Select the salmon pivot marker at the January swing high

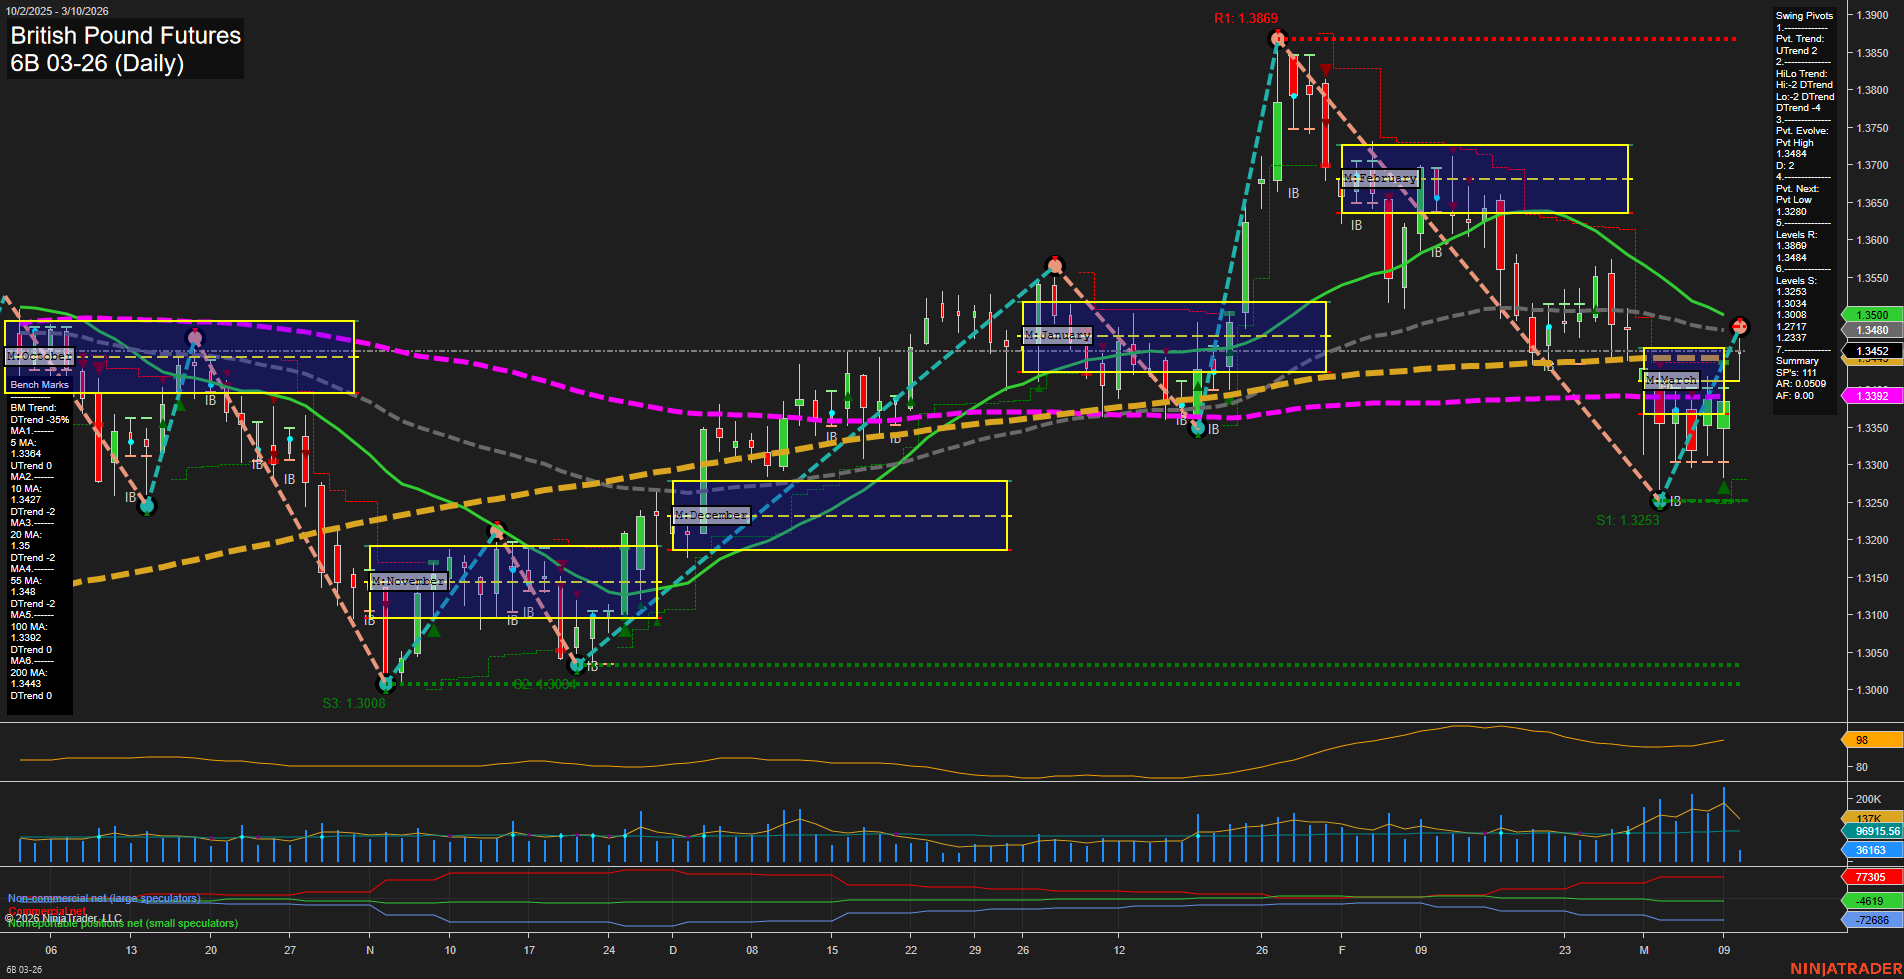(x=1056, y=265)
